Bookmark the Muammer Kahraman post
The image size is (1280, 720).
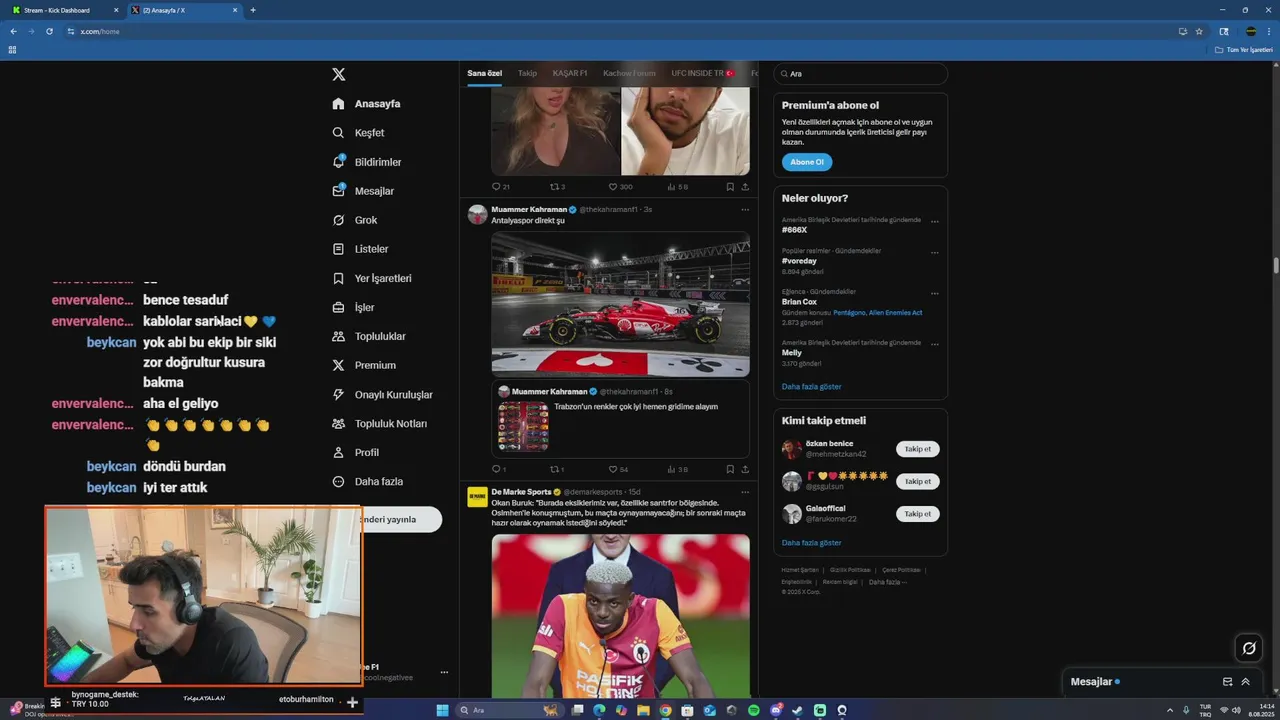730,469
